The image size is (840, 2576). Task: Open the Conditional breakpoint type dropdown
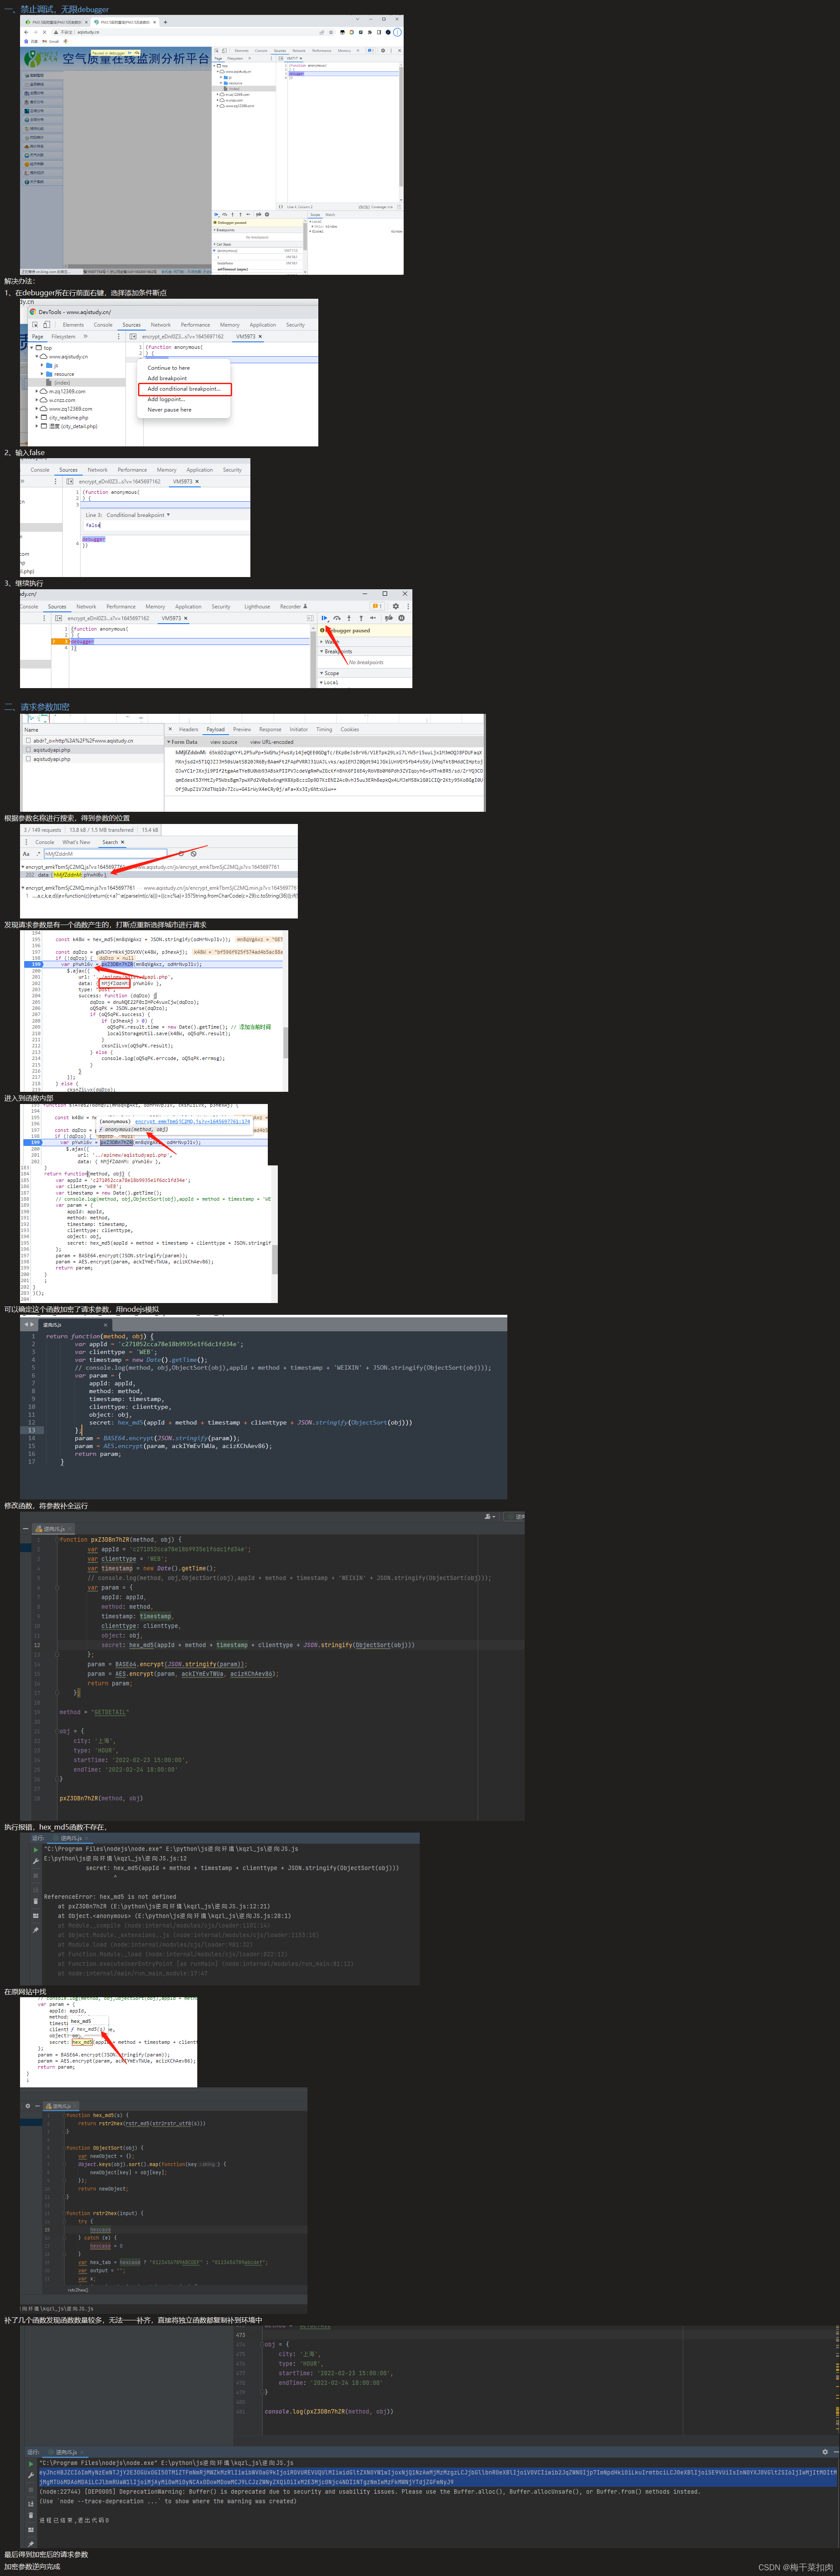pos(139,515)
